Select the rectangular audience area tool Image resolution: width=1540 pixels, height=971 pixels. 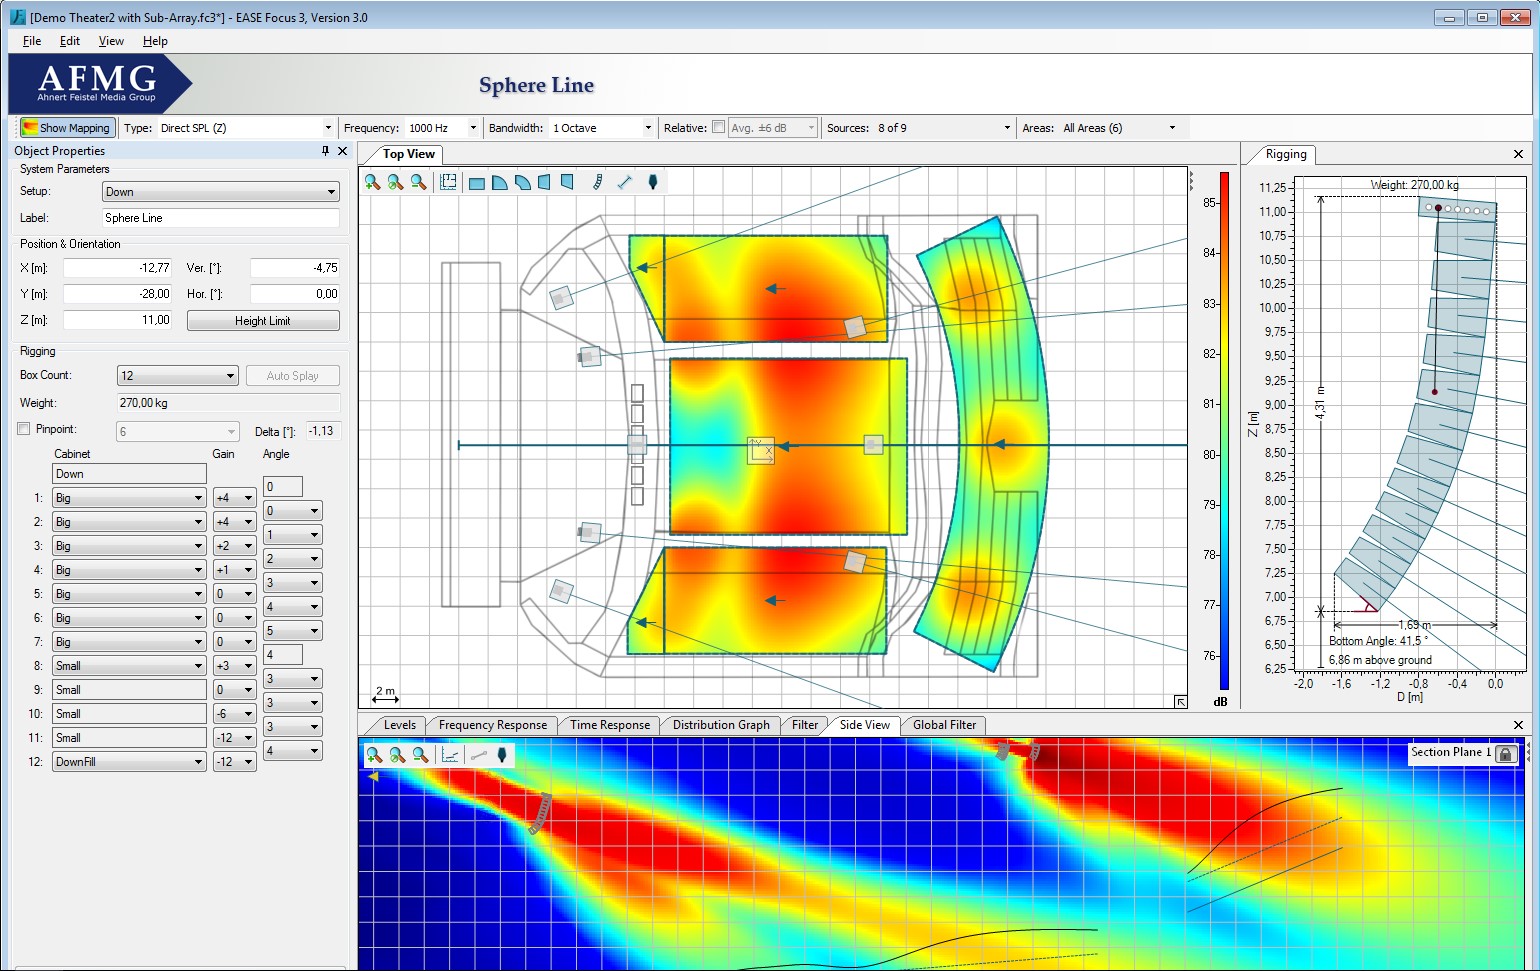click(477, 183)
